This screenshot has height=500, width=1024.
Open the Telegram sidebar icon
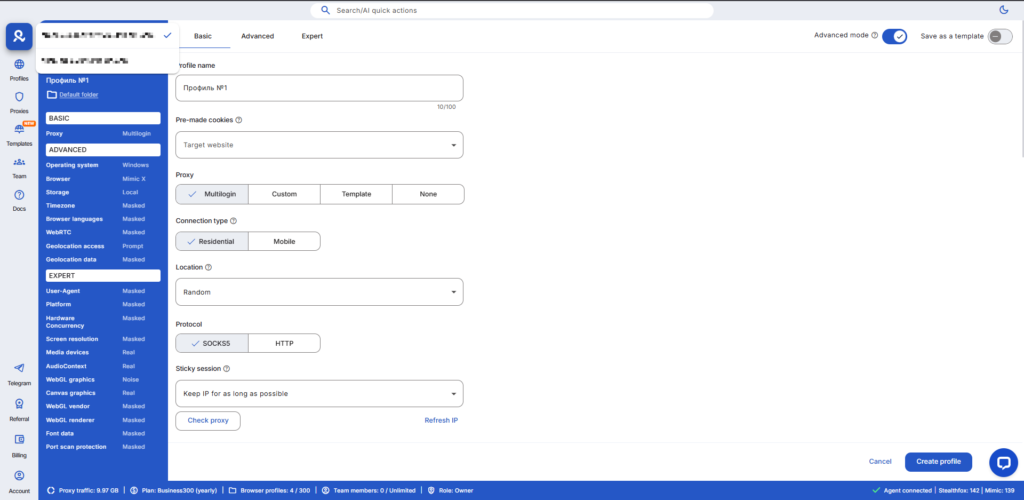[x=19, y=373]
